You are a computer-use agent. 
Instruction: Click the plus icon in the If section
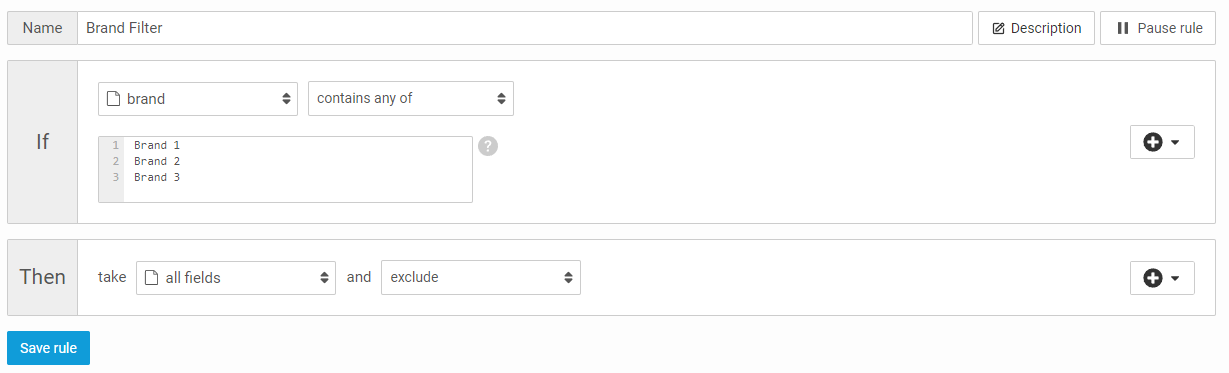1152,142
